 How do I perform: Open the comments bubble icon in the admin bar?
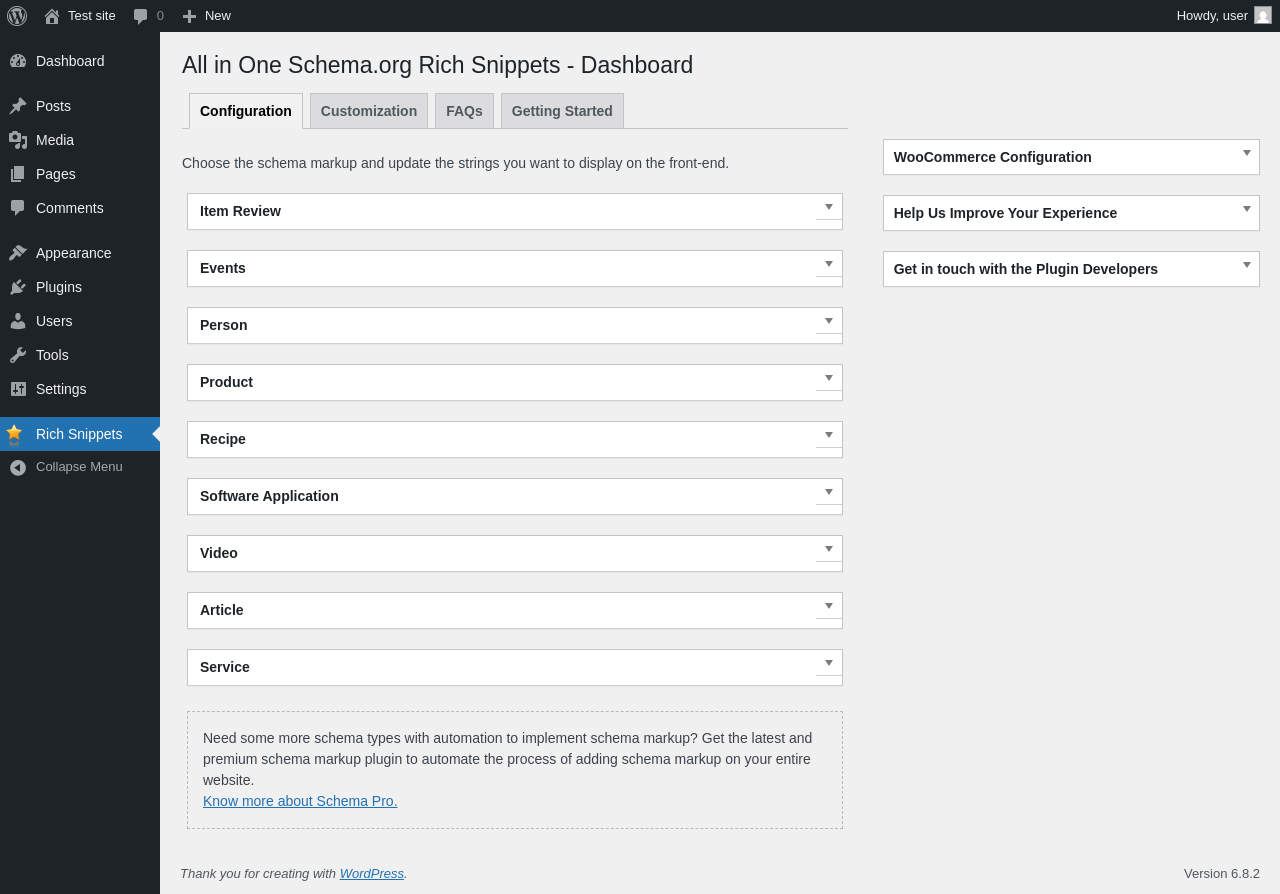click(x=140, y=16)
